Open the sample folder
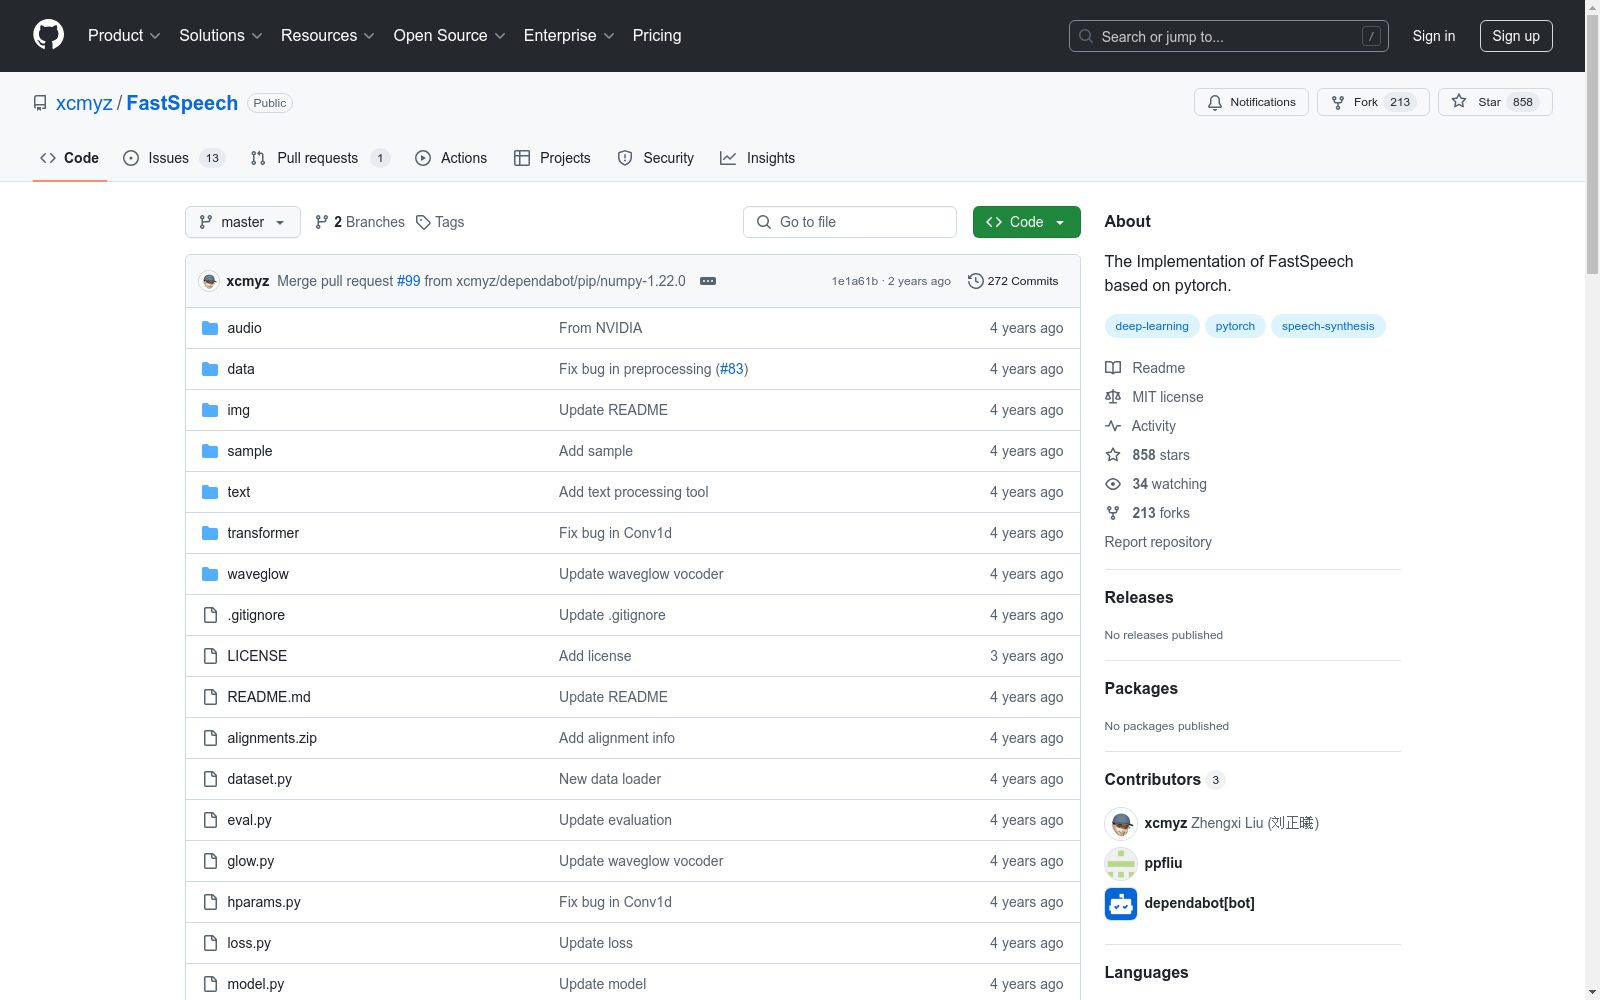This screenshot has height=1000, width=1600. [x=250, y=451]
